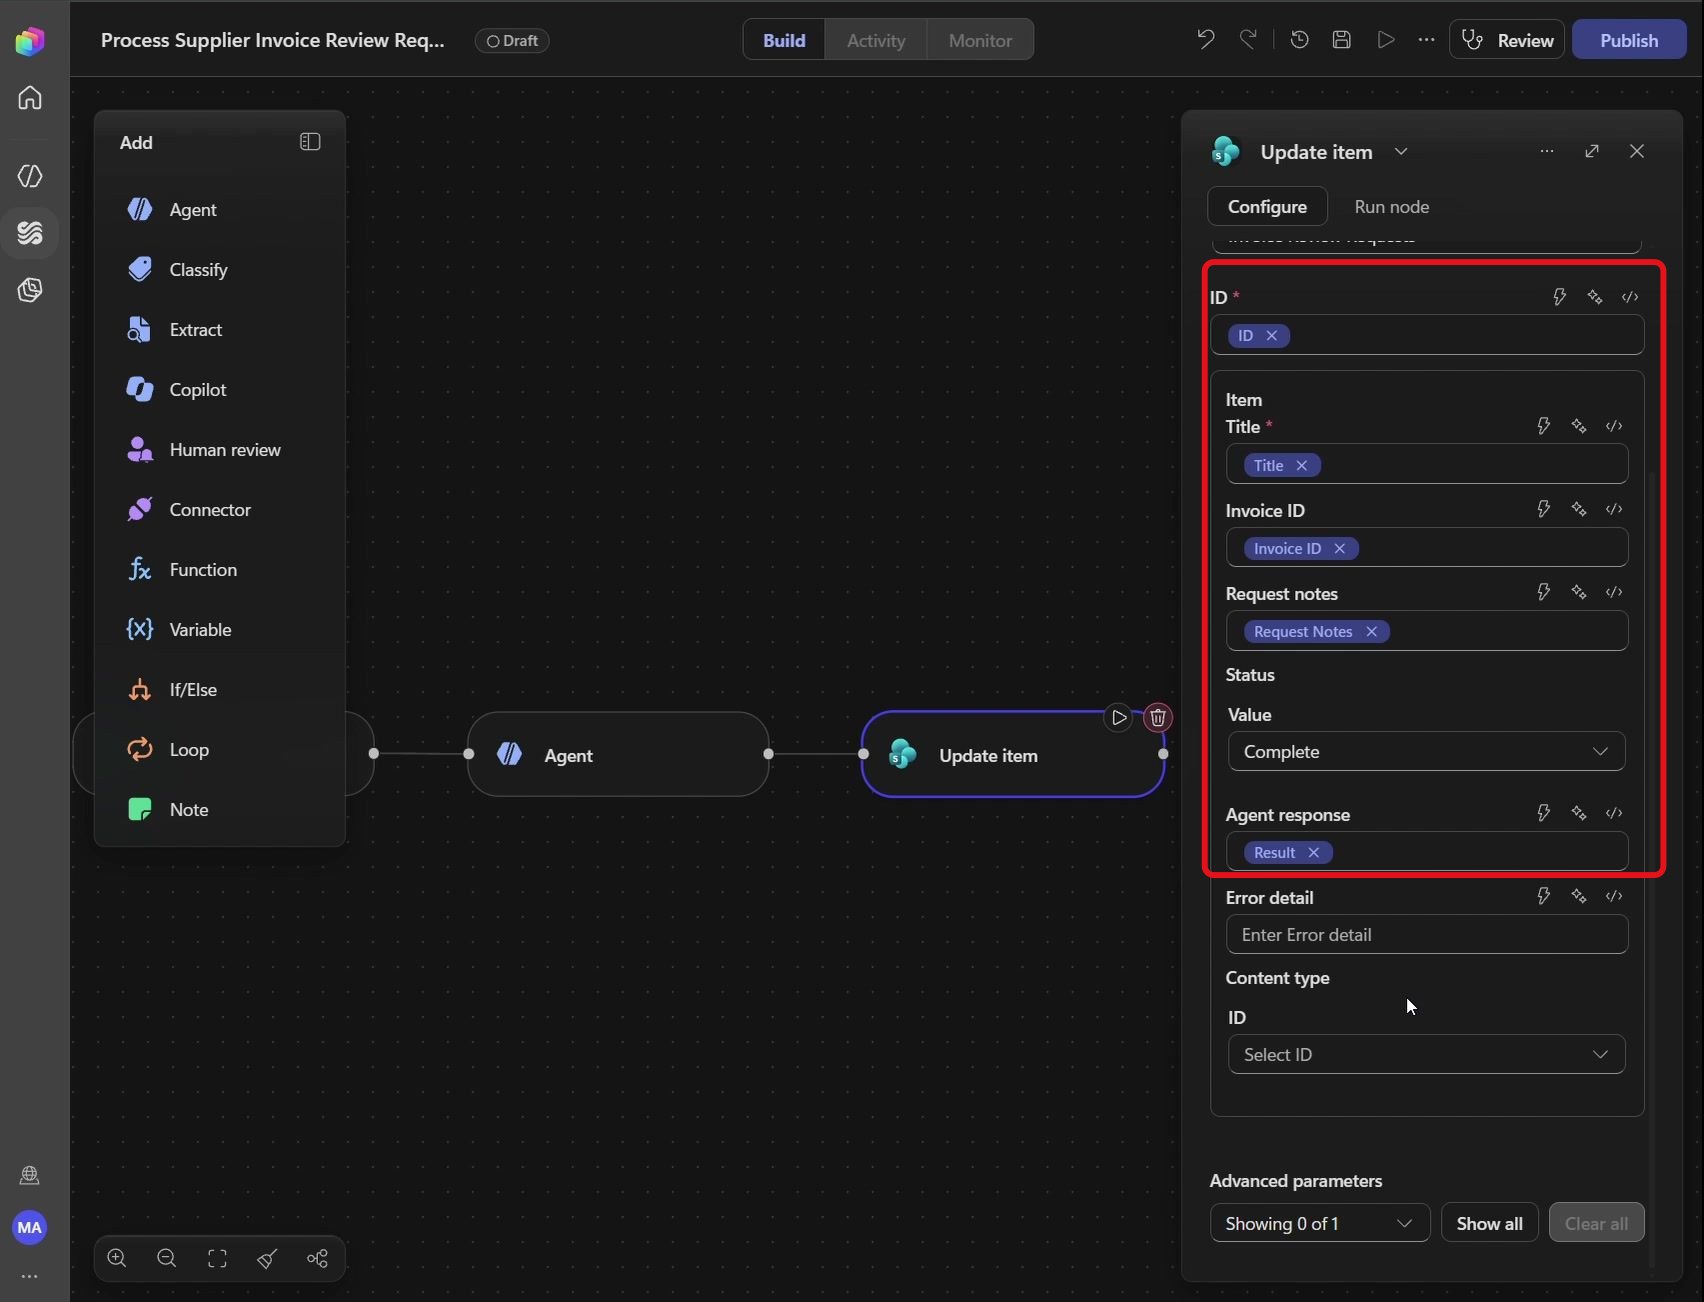Open the Content type Select ID dropdown

click(1426, 1055)
